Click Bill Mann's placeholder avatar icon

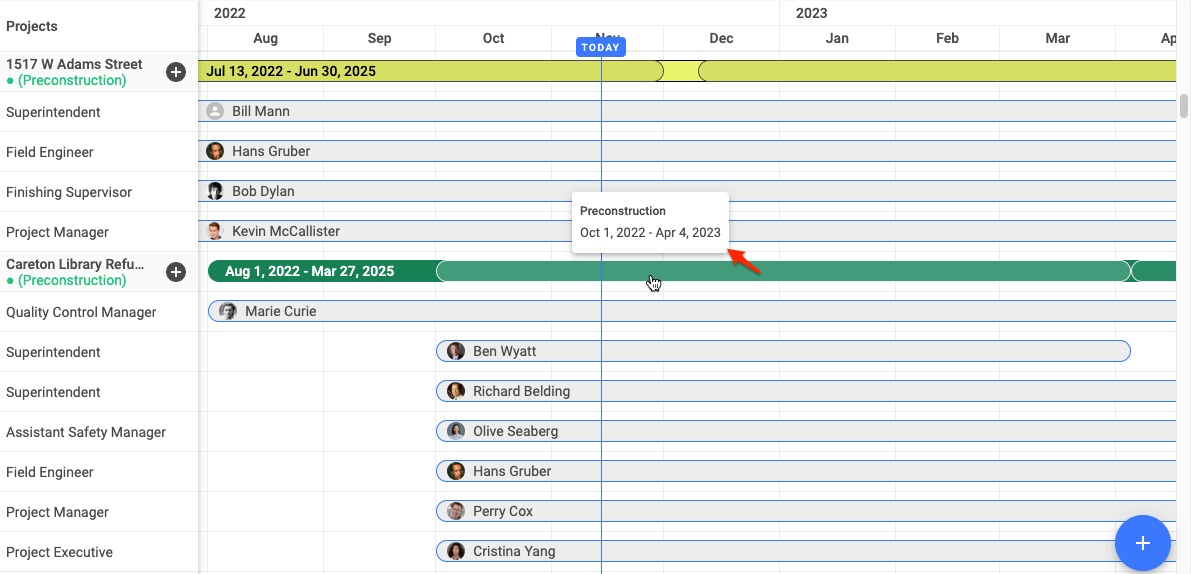(215, 112)
